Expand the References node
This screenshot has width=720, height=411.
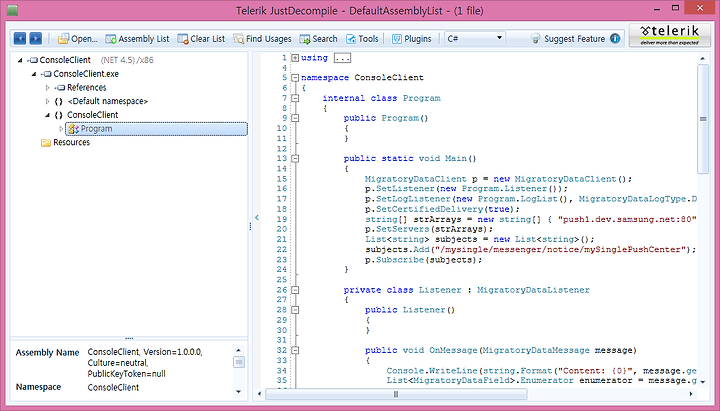(x=47, y=88)
